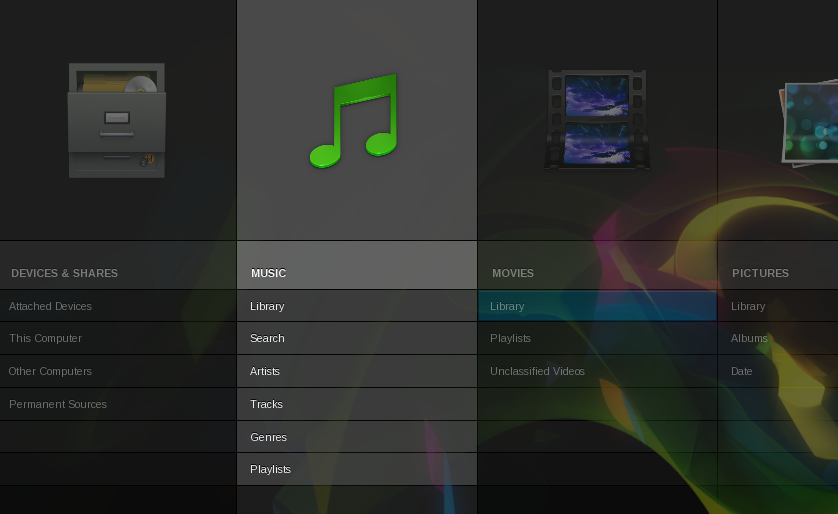Select the film strip Movies icon
The image size is (838, 514).
pos(597,120)
